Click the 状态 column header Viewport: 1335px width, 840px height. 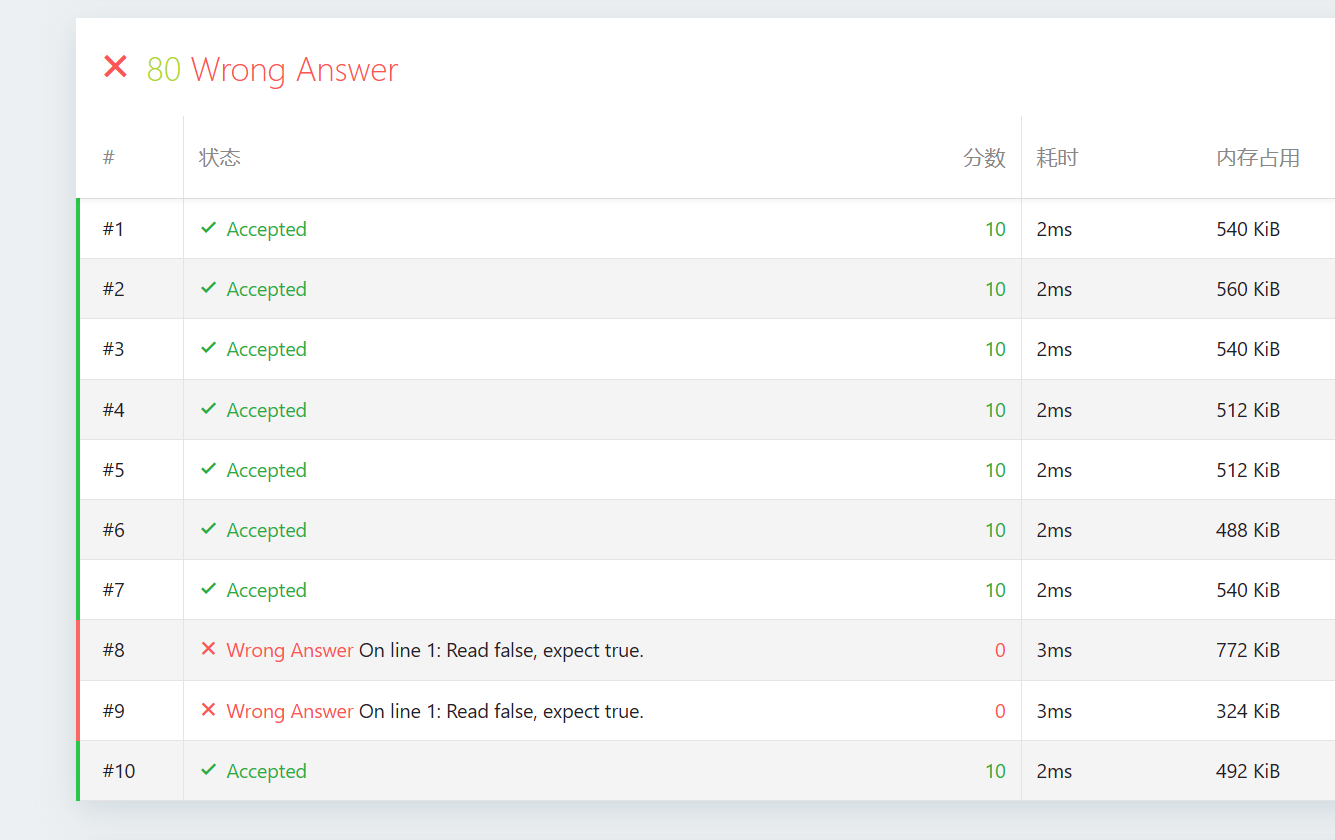point(220,158)
